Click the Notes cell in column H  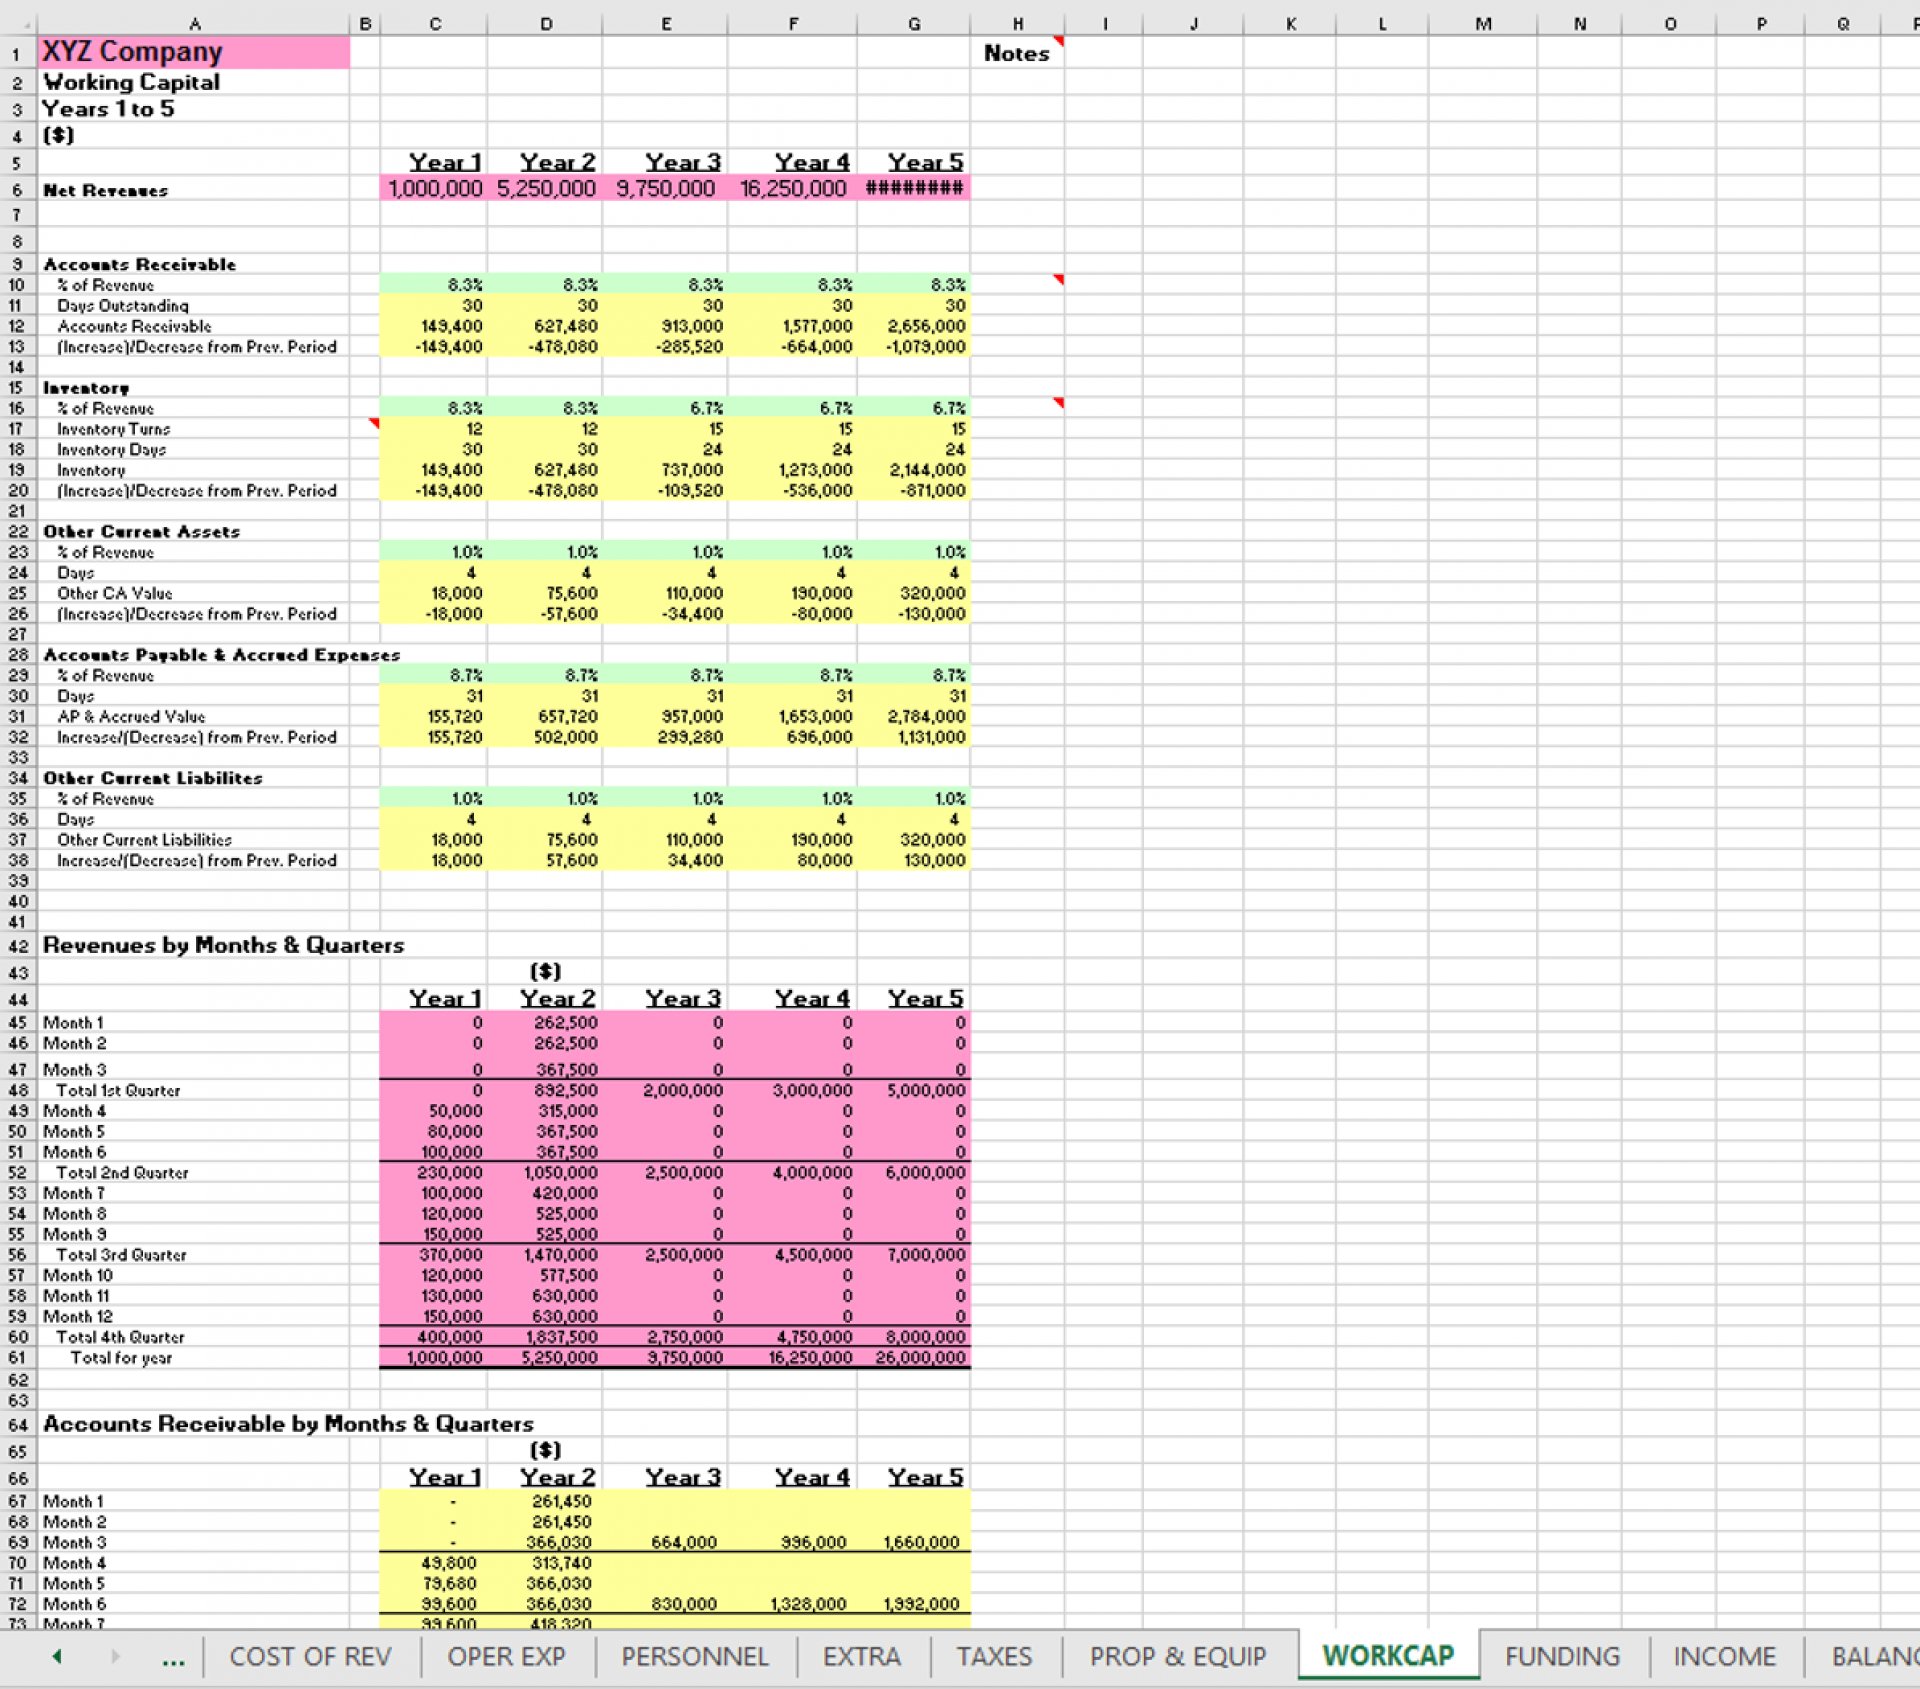click(x=1017, y=53)
